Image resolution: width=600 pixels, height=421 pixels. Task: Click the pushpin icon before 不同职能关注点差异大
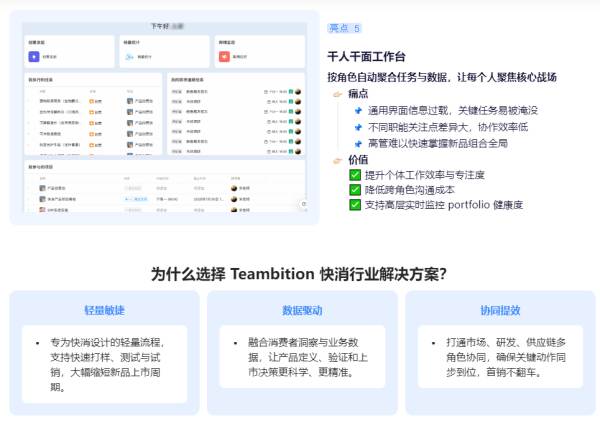coord(357,127)
